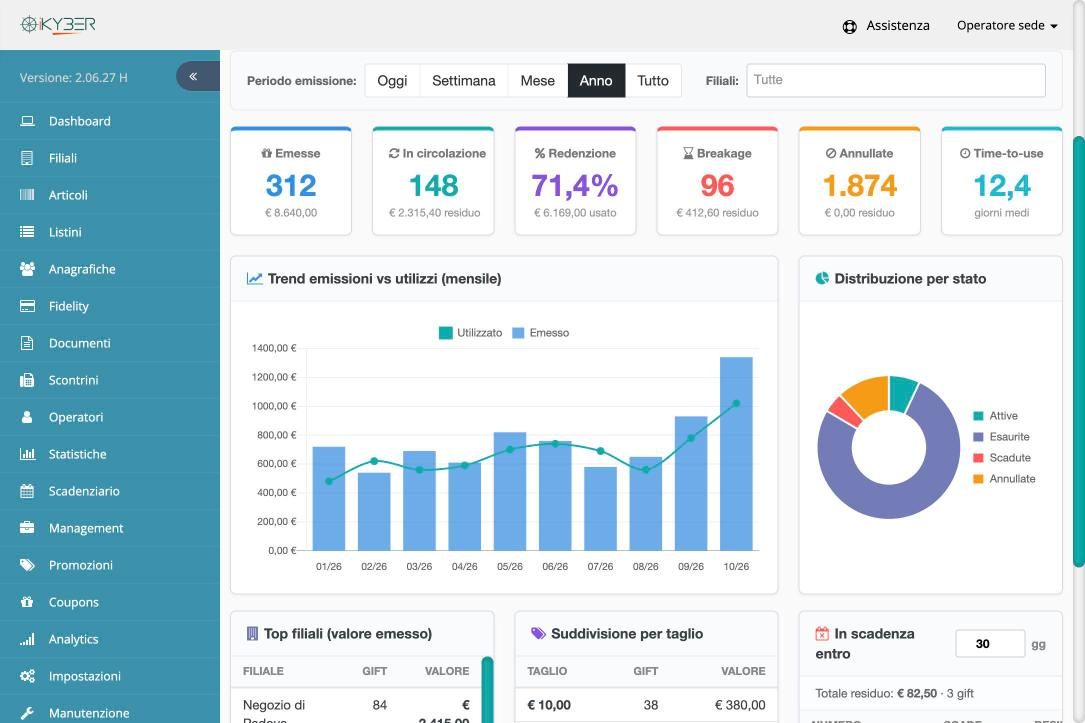Click the FILIALE column header
The width and height of the screenshot is (1085, 723).
(x=263, y=671)
